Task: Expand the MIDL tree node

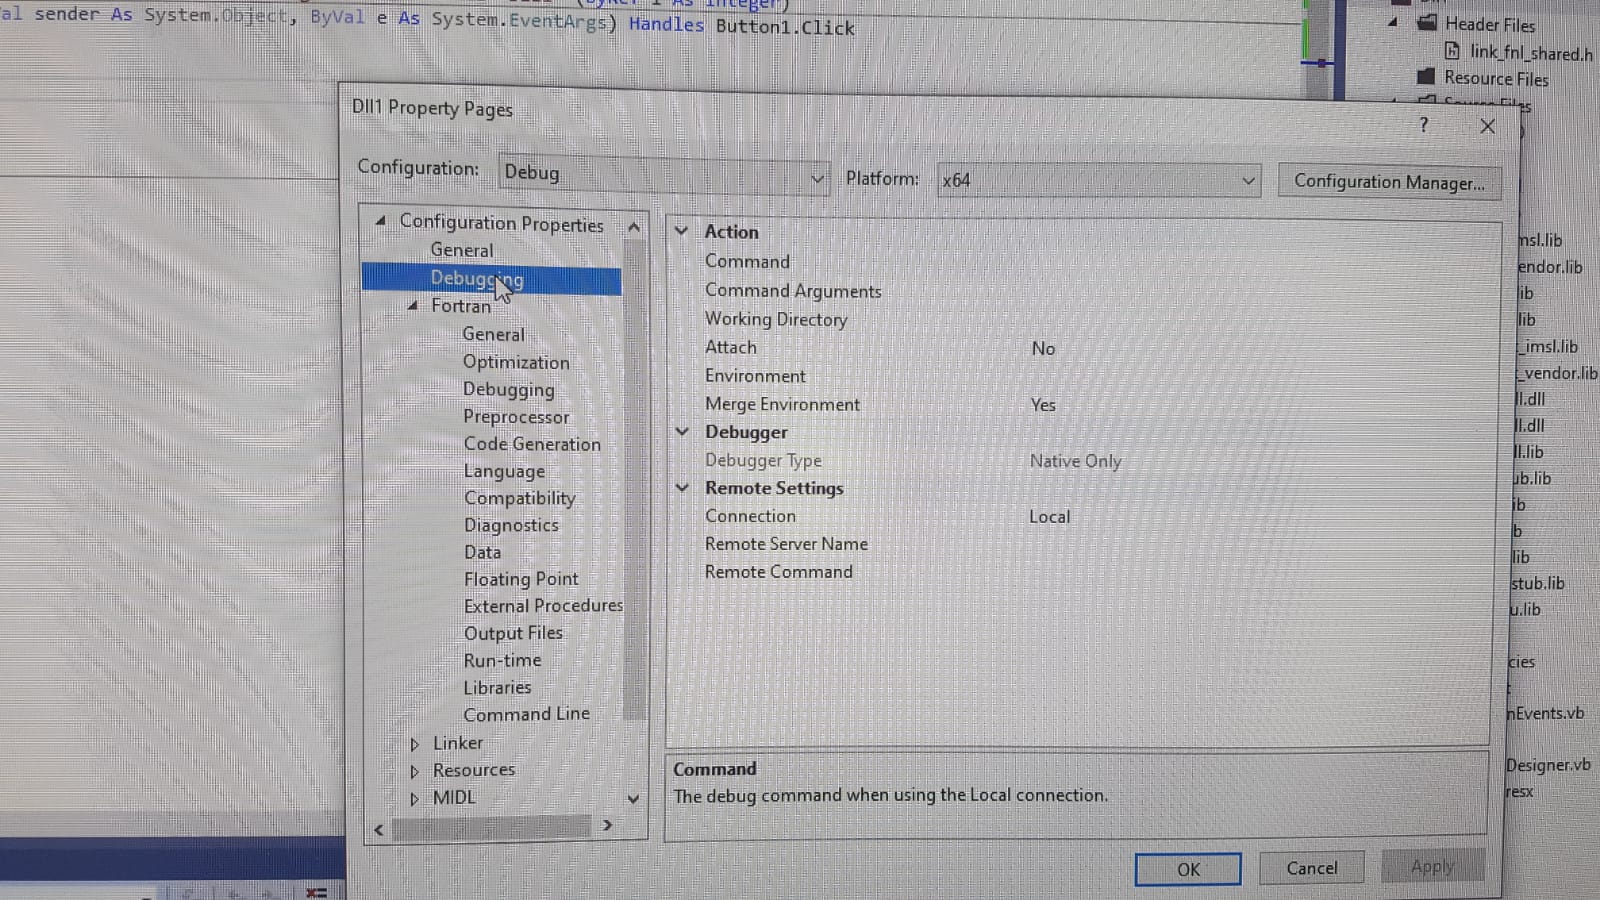Action: click(x=414, y=798)
